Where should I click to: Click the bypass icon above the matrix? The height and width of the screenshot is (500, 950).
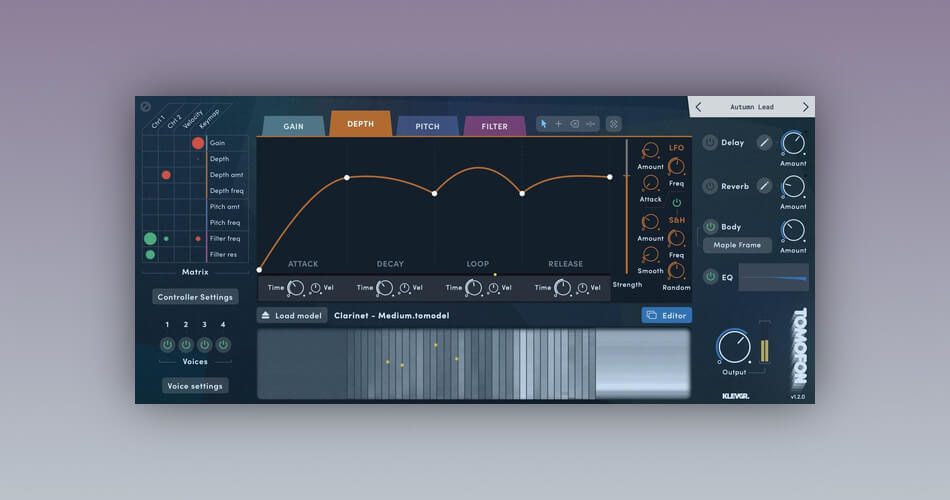coord(146,106)
